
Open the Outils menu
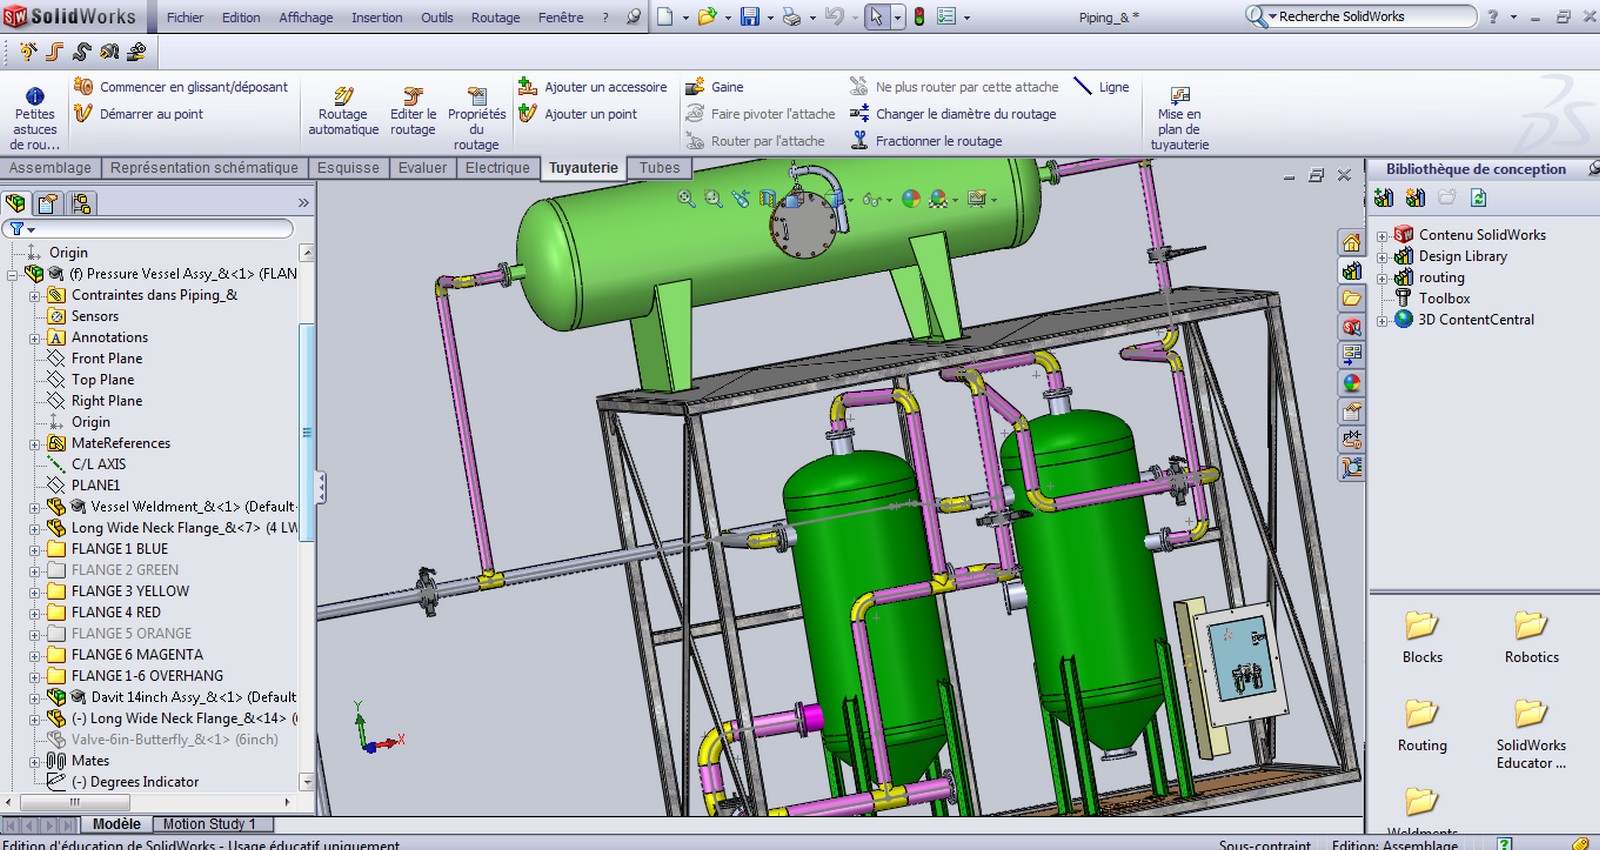tap(436, 17)
